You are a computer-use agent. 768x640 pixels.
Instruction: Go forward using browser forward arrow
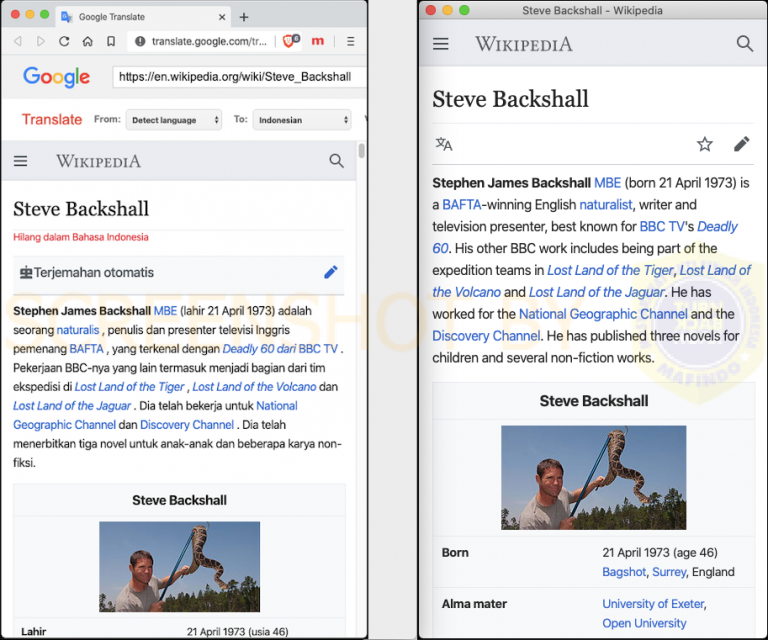click(41, 41)
